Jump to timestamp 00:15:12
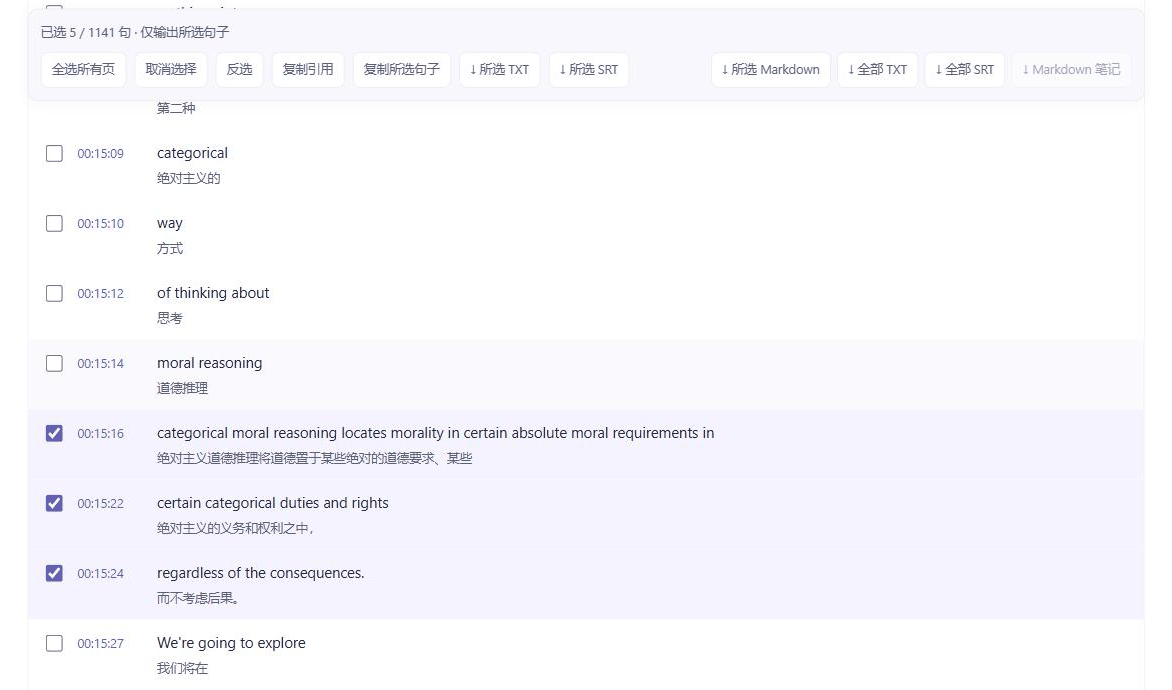1172x690 pixels. (100, 294)
